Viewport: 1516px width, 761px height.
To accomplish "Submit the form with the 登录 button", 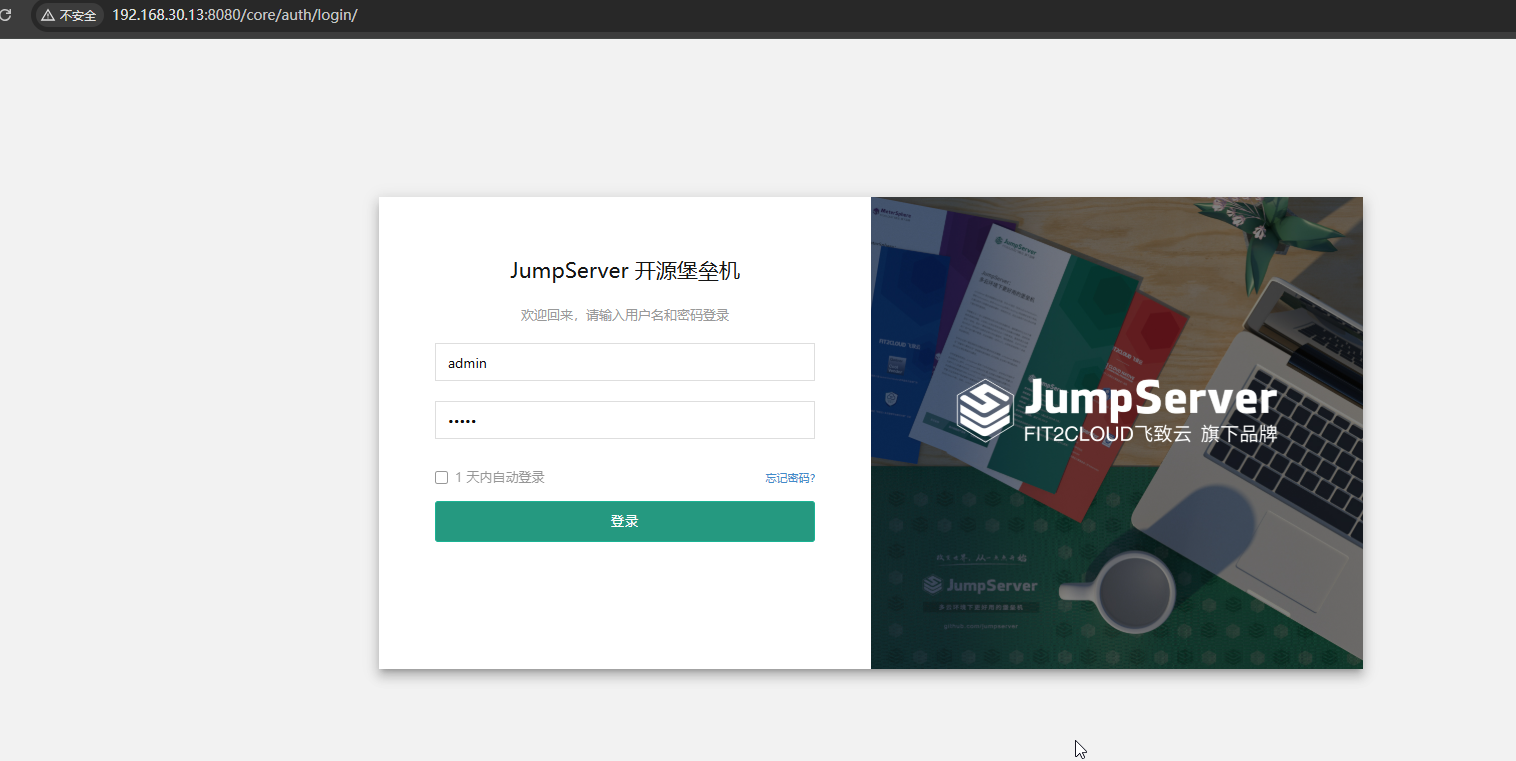I will [624, 521].
